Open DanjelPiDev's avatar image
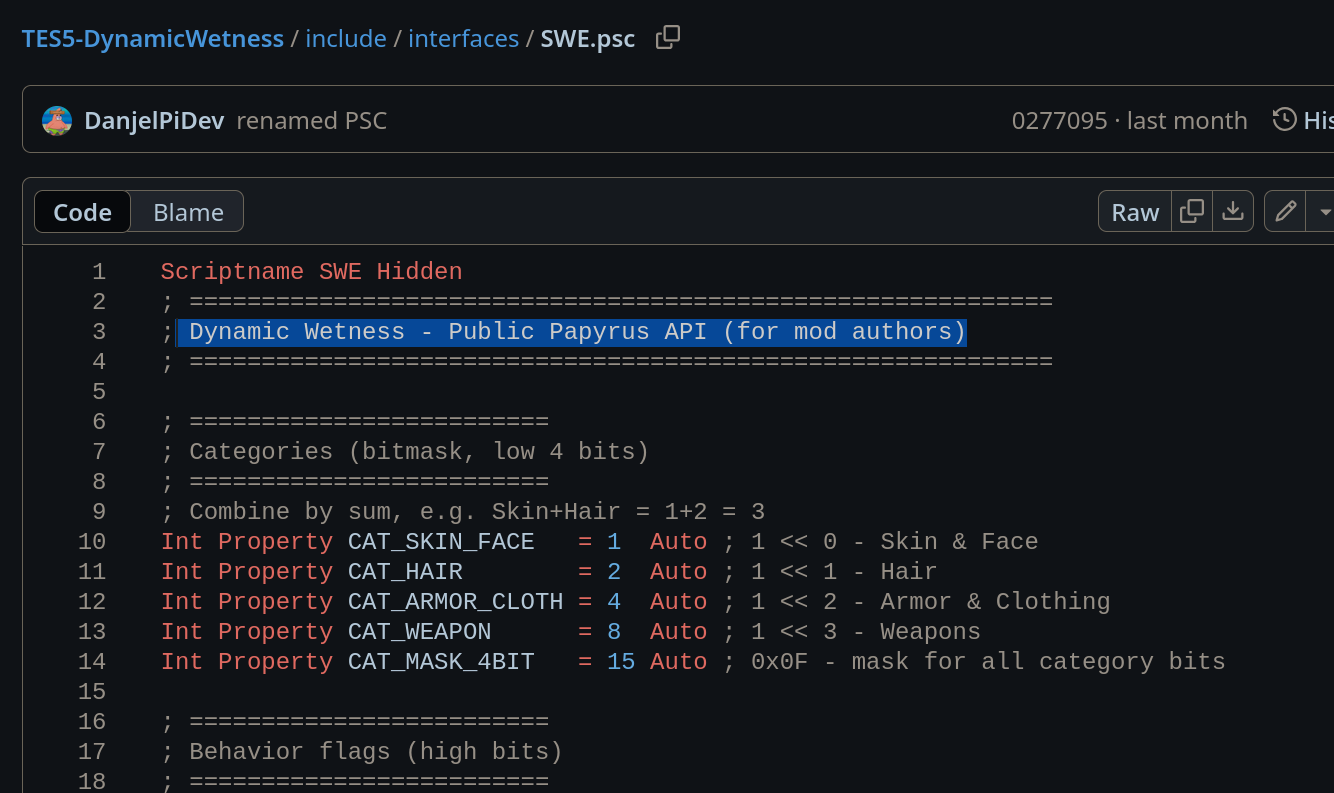 [x=57, y=121]
